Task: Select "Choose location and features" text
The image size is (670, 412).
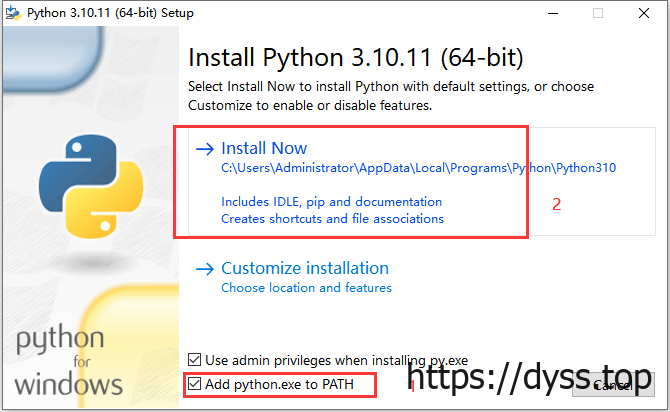Action: pyautogui.click(x=306, y=288)
